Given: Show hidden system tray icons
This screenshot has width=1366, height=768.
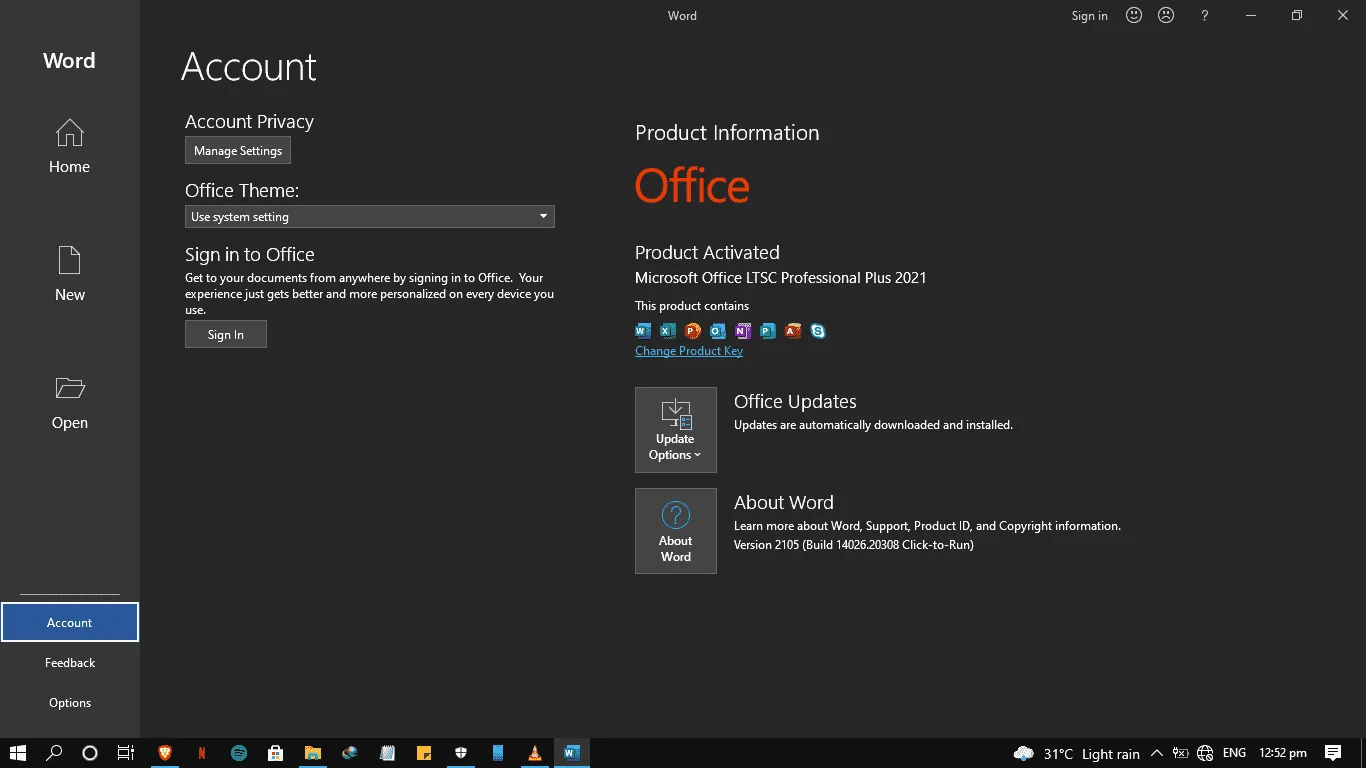Looking at the screenshot, I should [1157, 753].
